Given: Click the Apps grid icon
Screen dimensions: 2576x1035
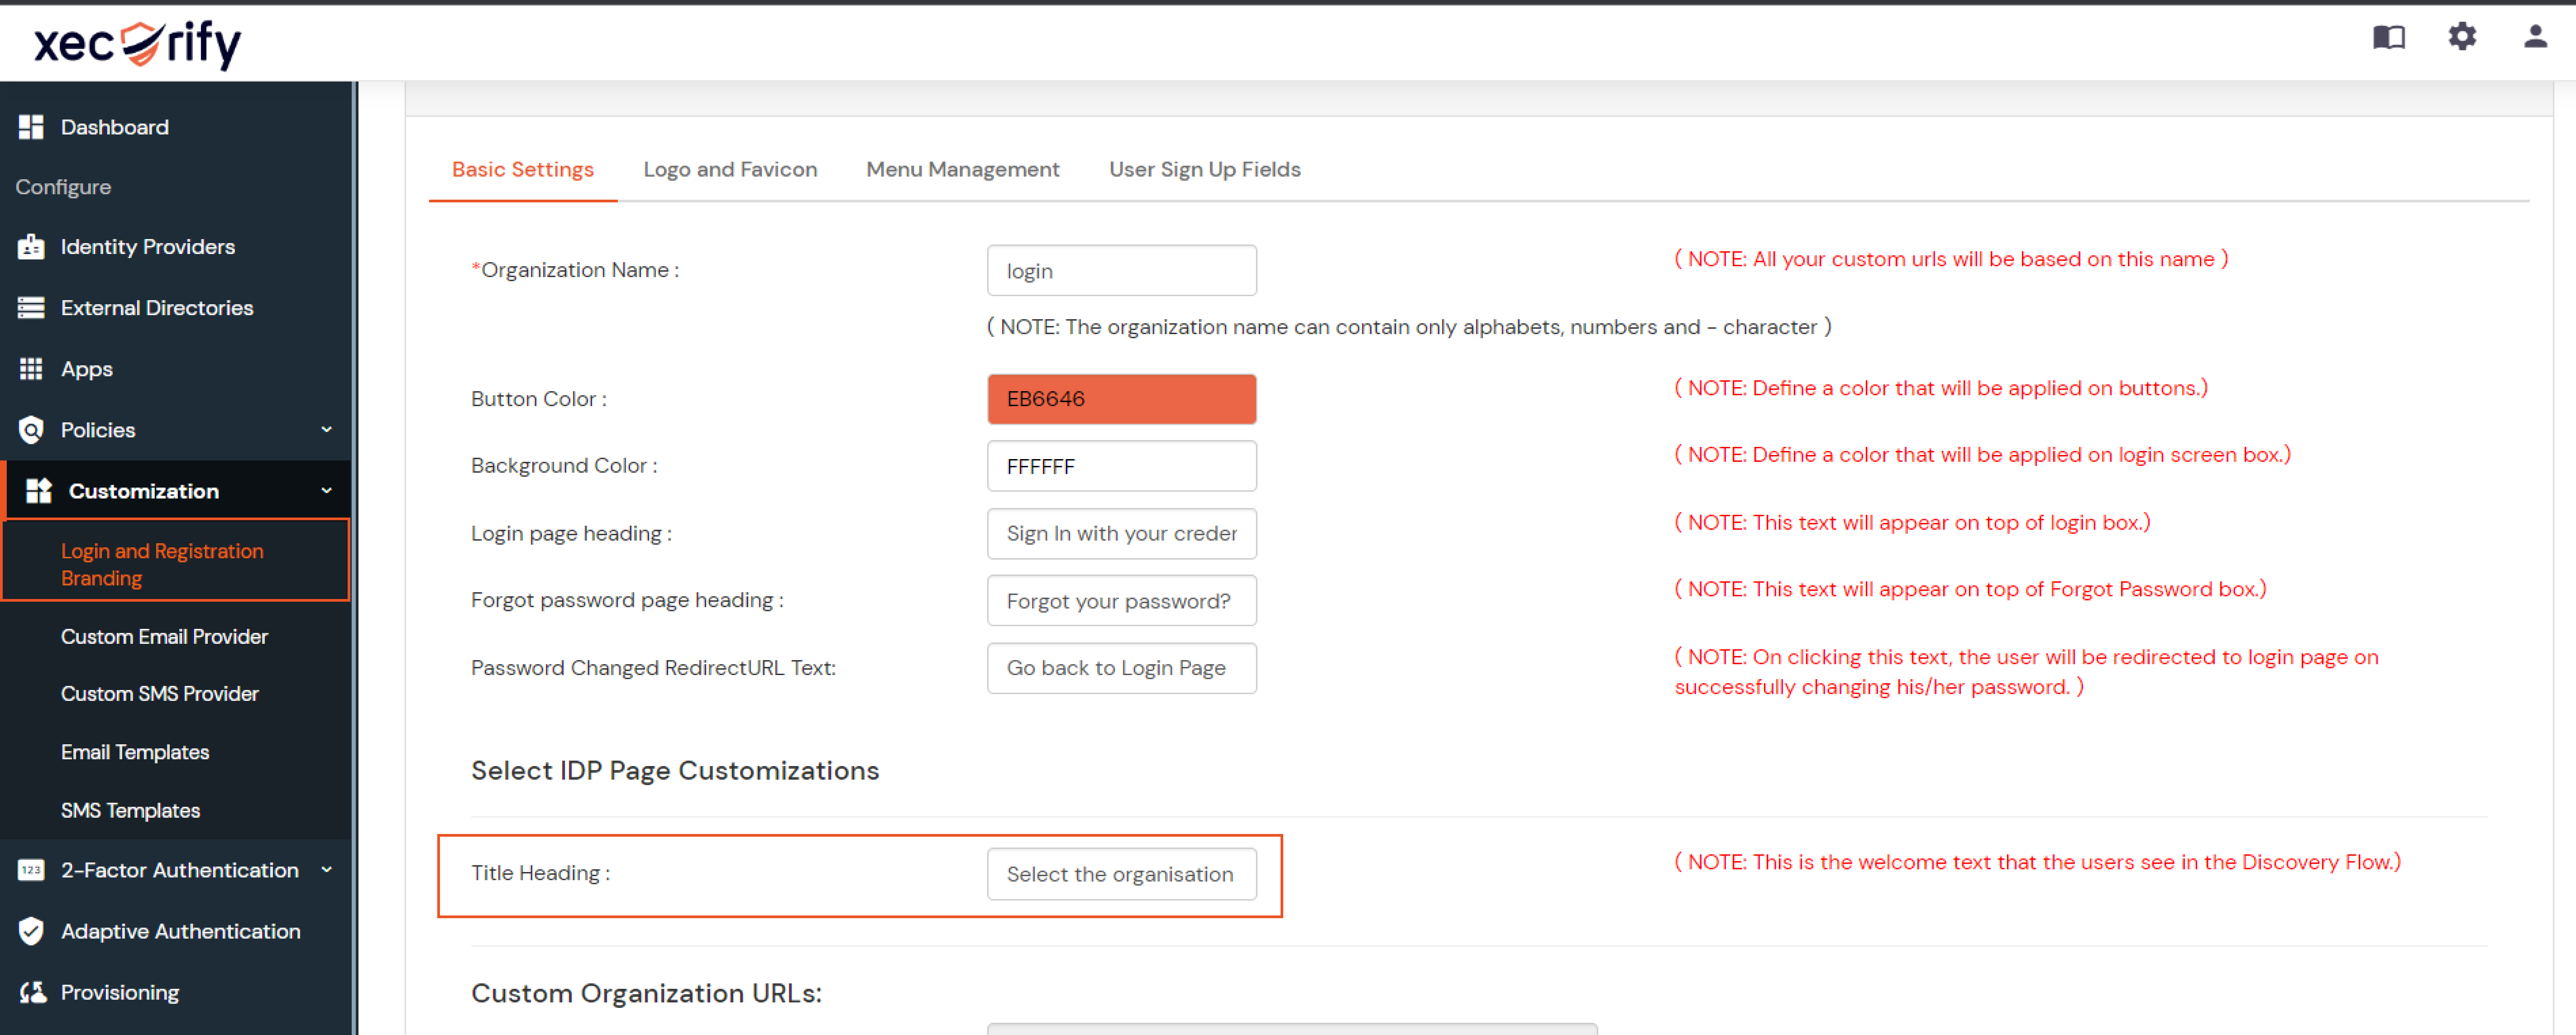Looking at the screenshot, I should 31,368.
